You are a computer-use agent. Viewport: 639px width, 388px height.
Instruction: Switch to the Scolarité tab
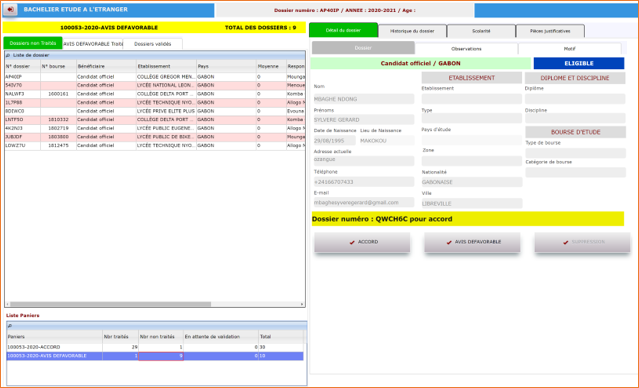tap(481, 31)
